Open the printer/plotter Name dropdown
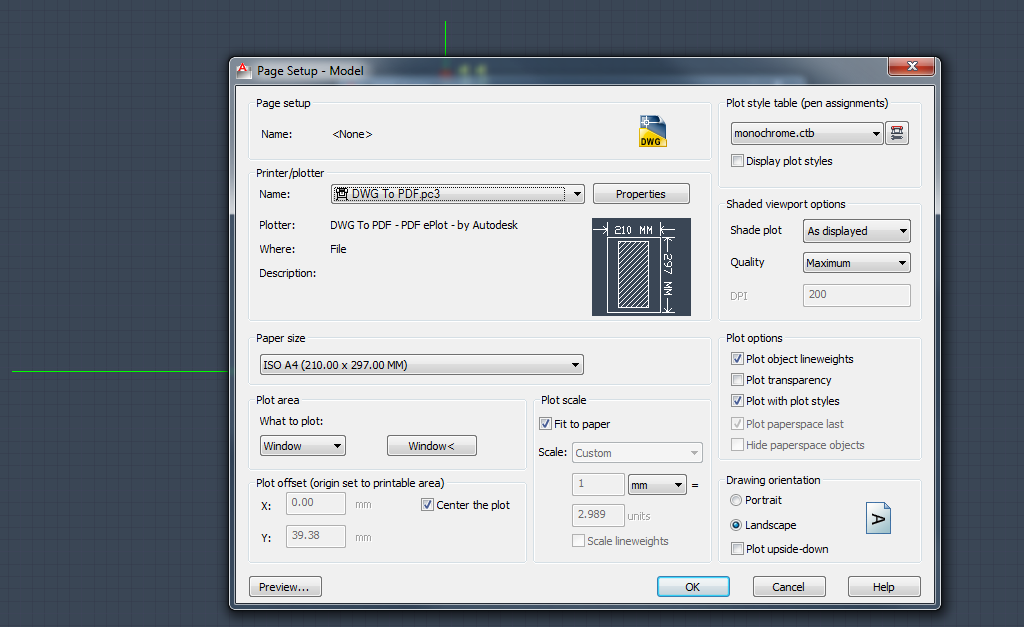 (577, 194)
